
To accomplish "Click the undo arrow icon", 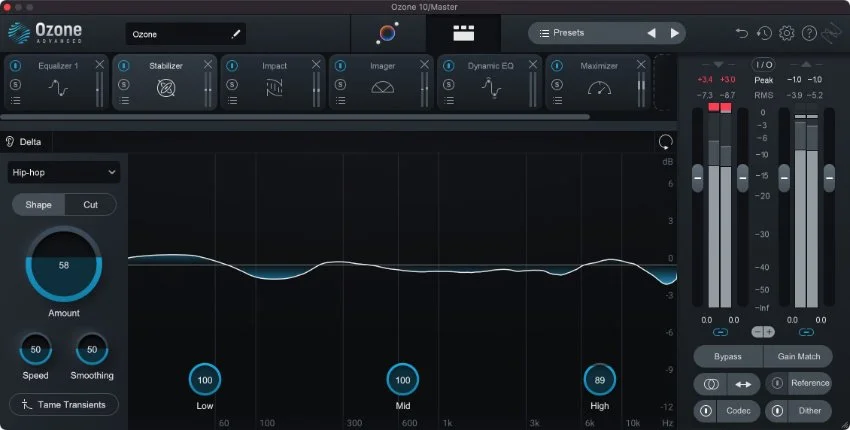I will coord(741,33).
